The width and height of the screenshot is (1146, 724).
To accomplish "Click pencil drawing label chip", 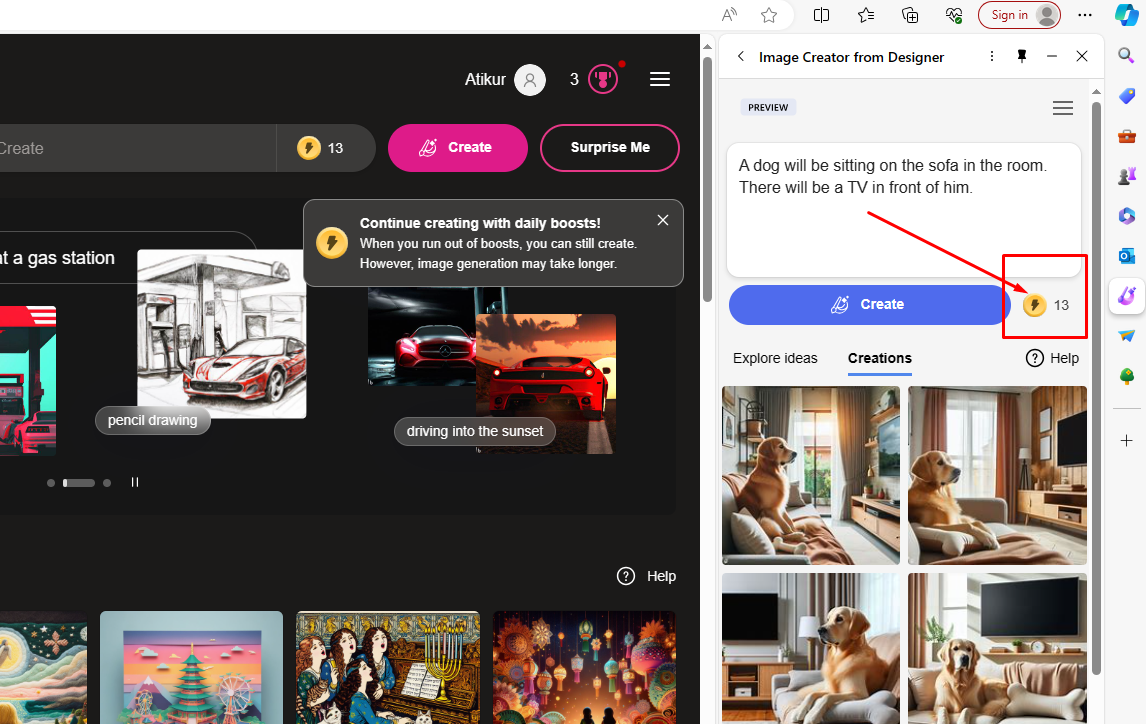I will tap(153, 420).
